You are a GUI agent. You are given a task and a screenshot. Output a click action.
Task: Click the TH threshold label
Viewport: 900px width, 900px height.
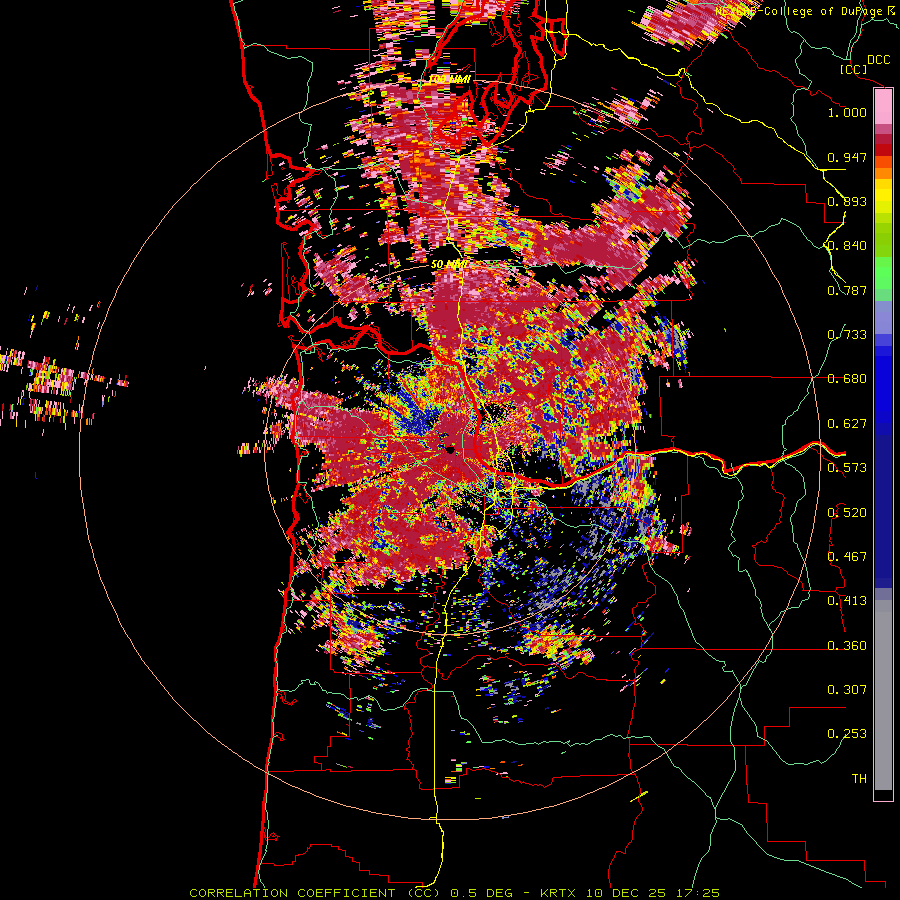click(x=859, y=779)
